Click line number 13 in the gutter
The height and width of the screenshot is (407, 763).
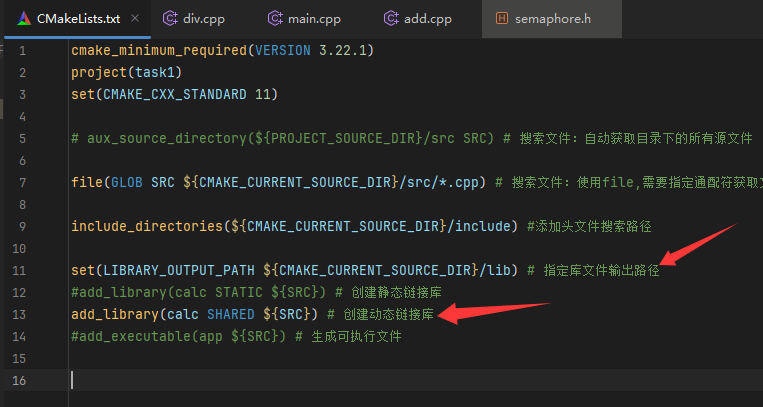[x=21, y=315]
